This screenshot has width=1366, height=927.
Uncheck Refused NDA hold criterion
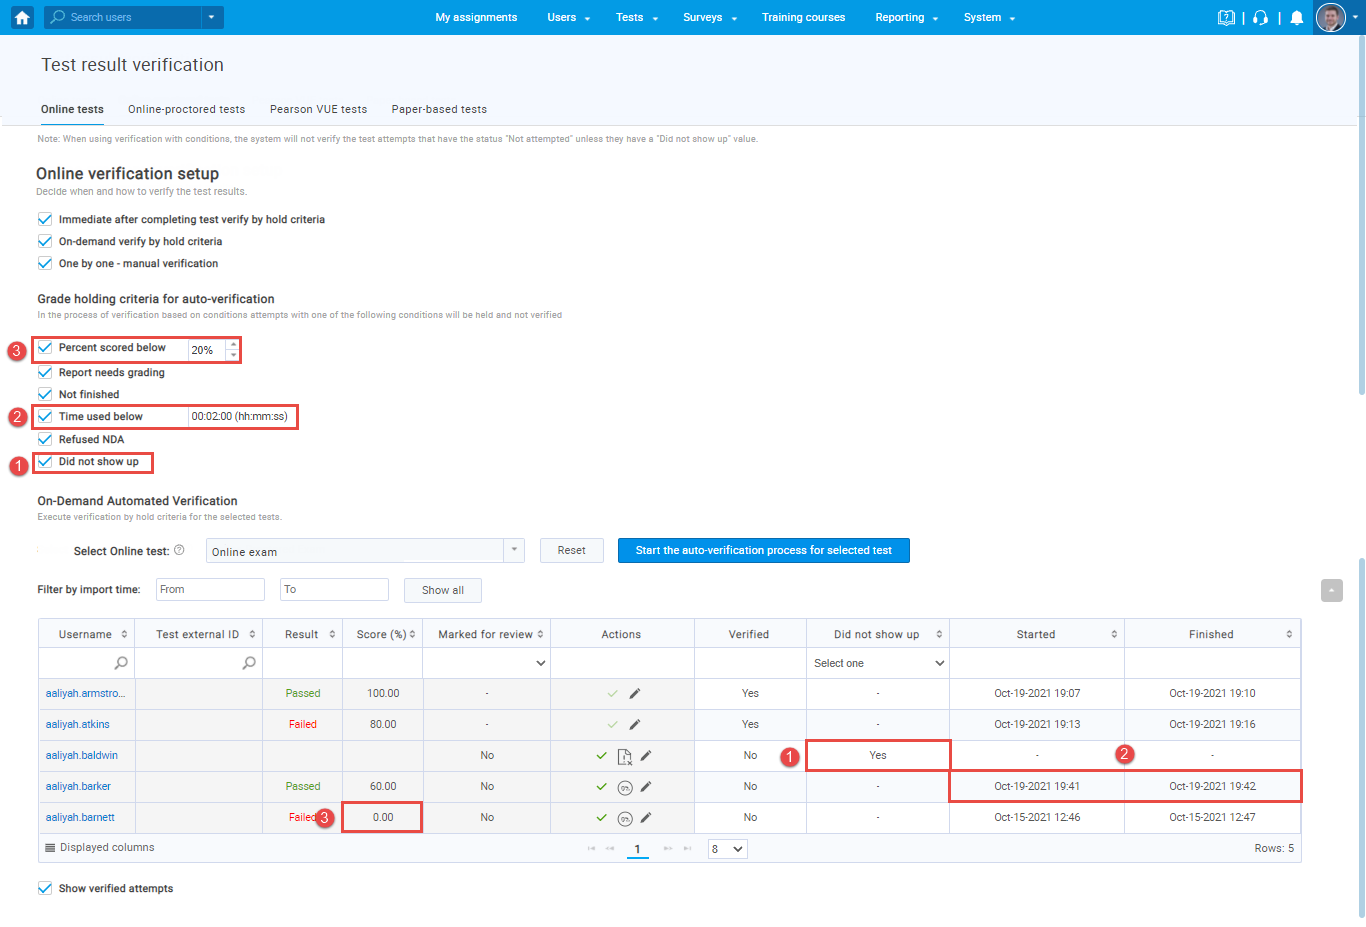tap(45, 439)
